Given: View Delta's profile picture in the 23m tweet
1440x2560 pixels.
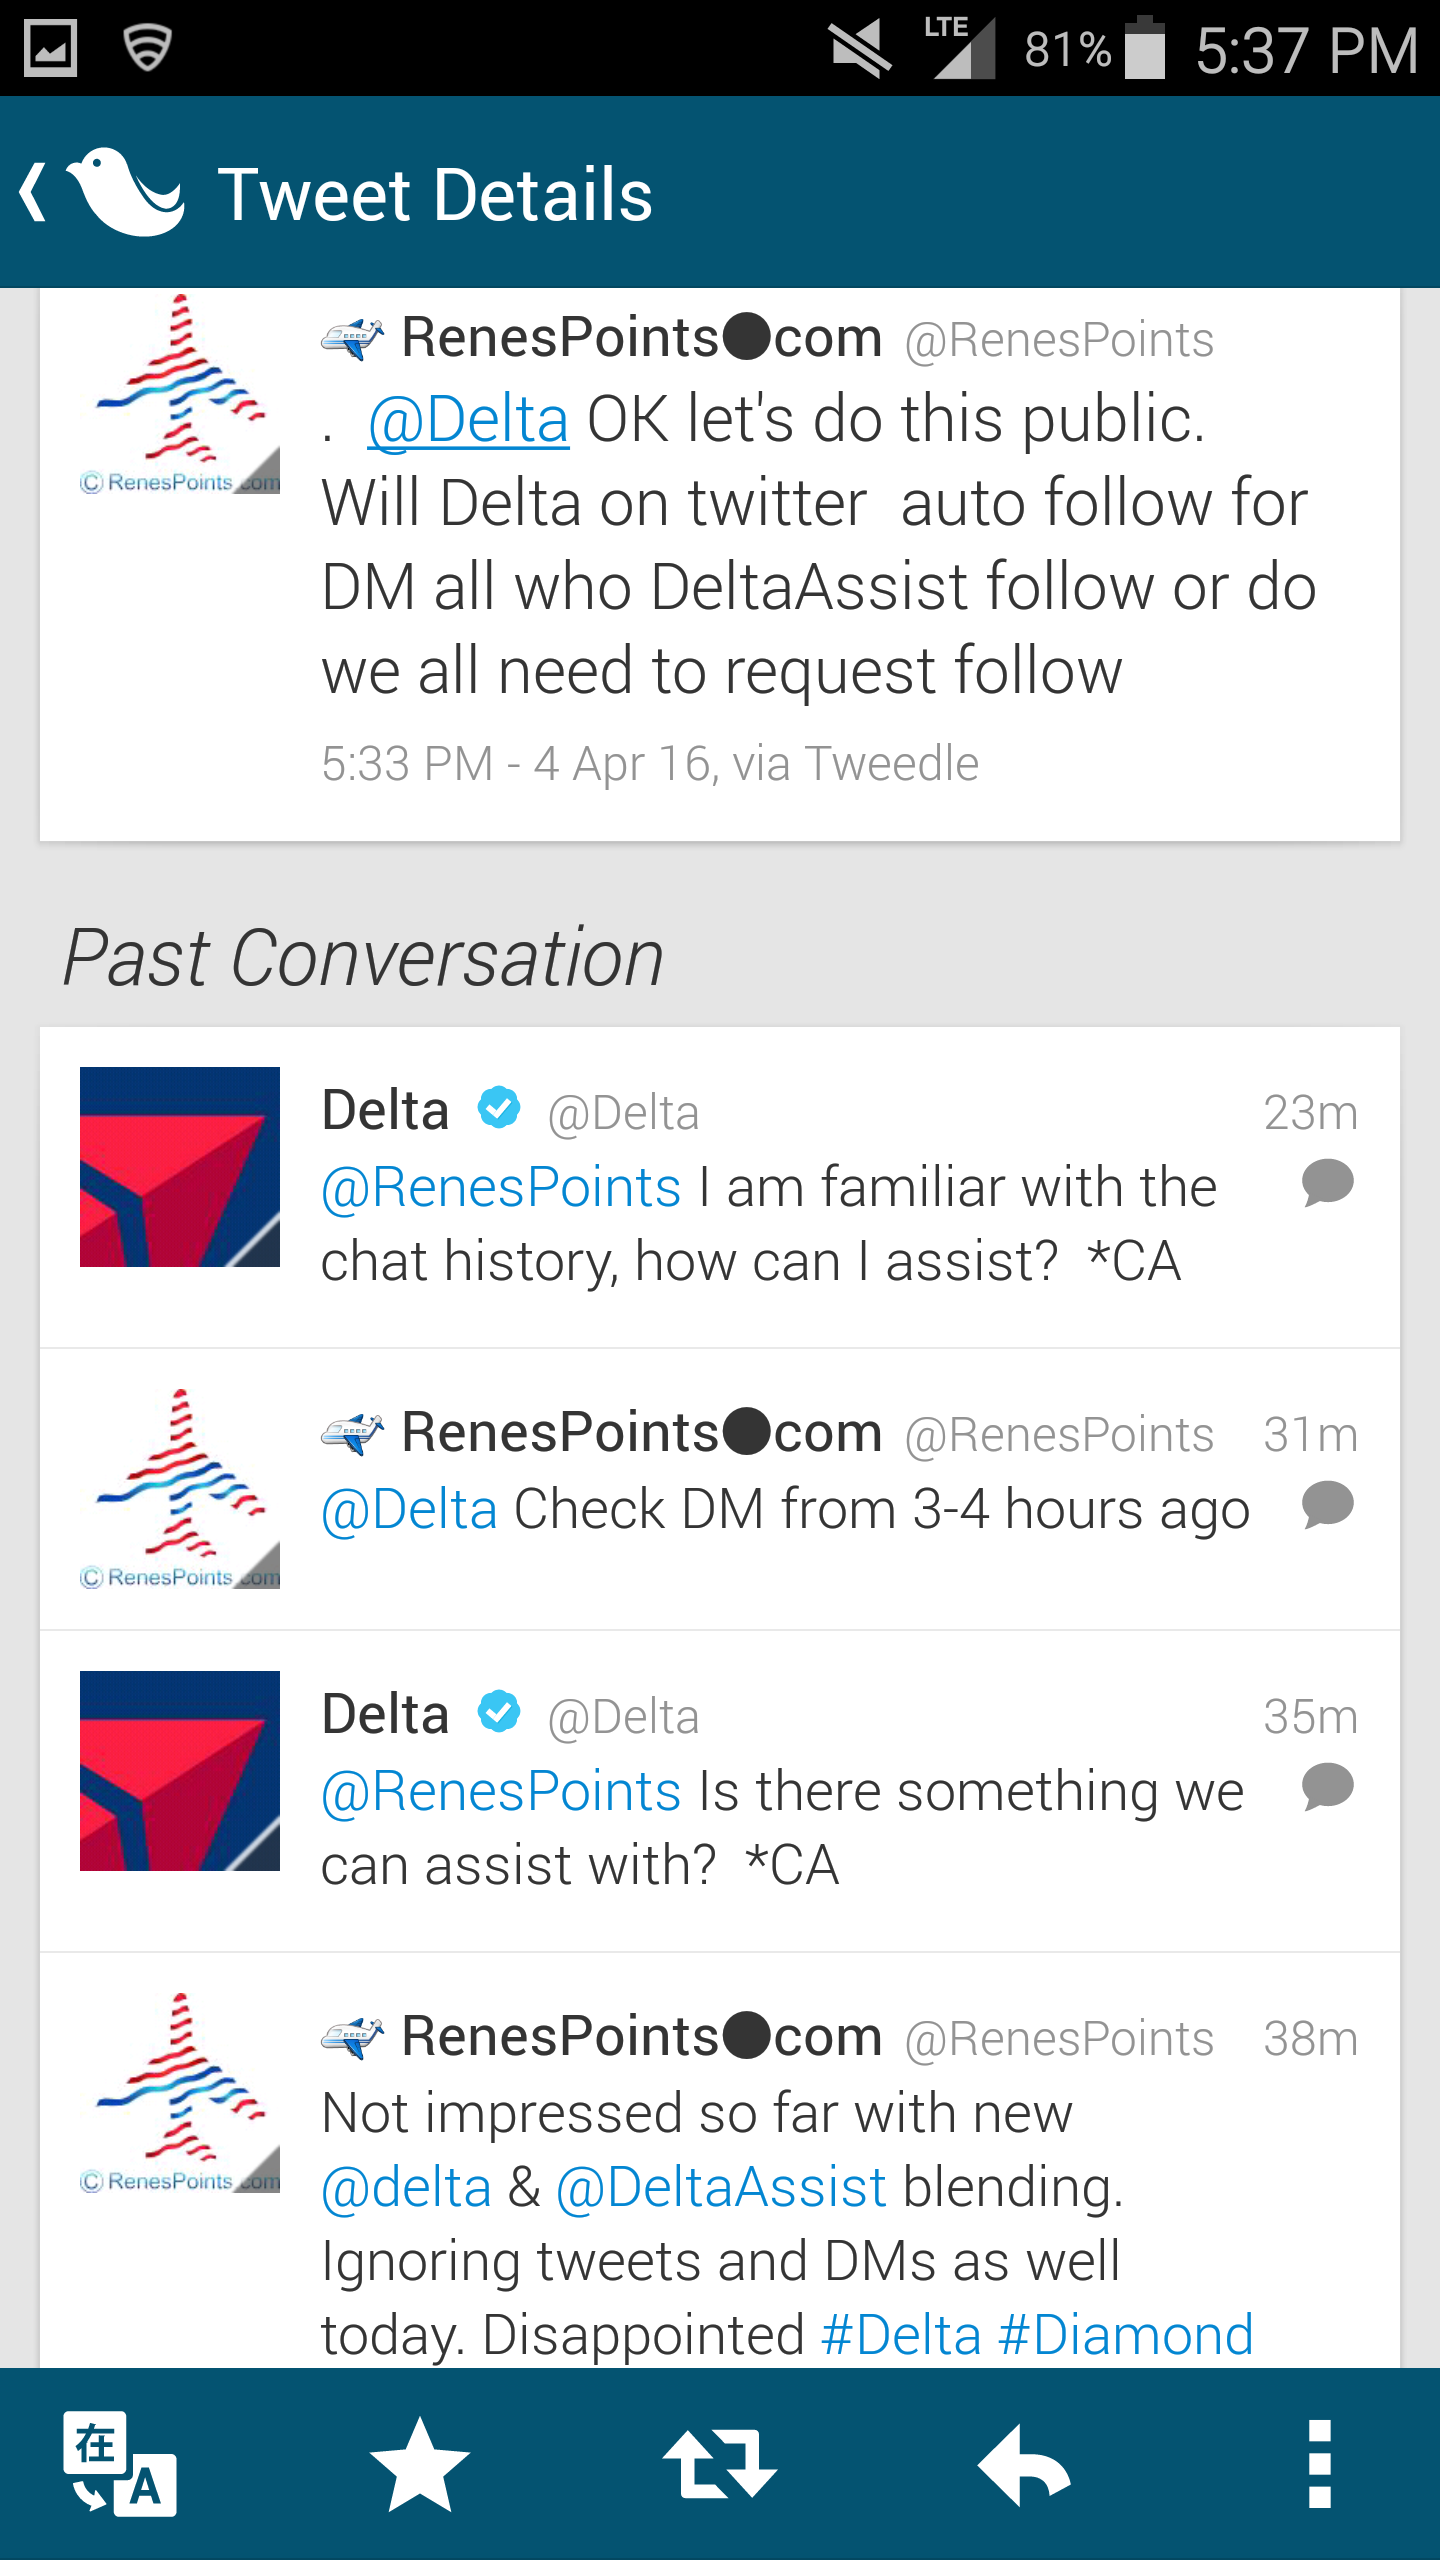Looking at the screenshot, I should tap(180, 1167).
